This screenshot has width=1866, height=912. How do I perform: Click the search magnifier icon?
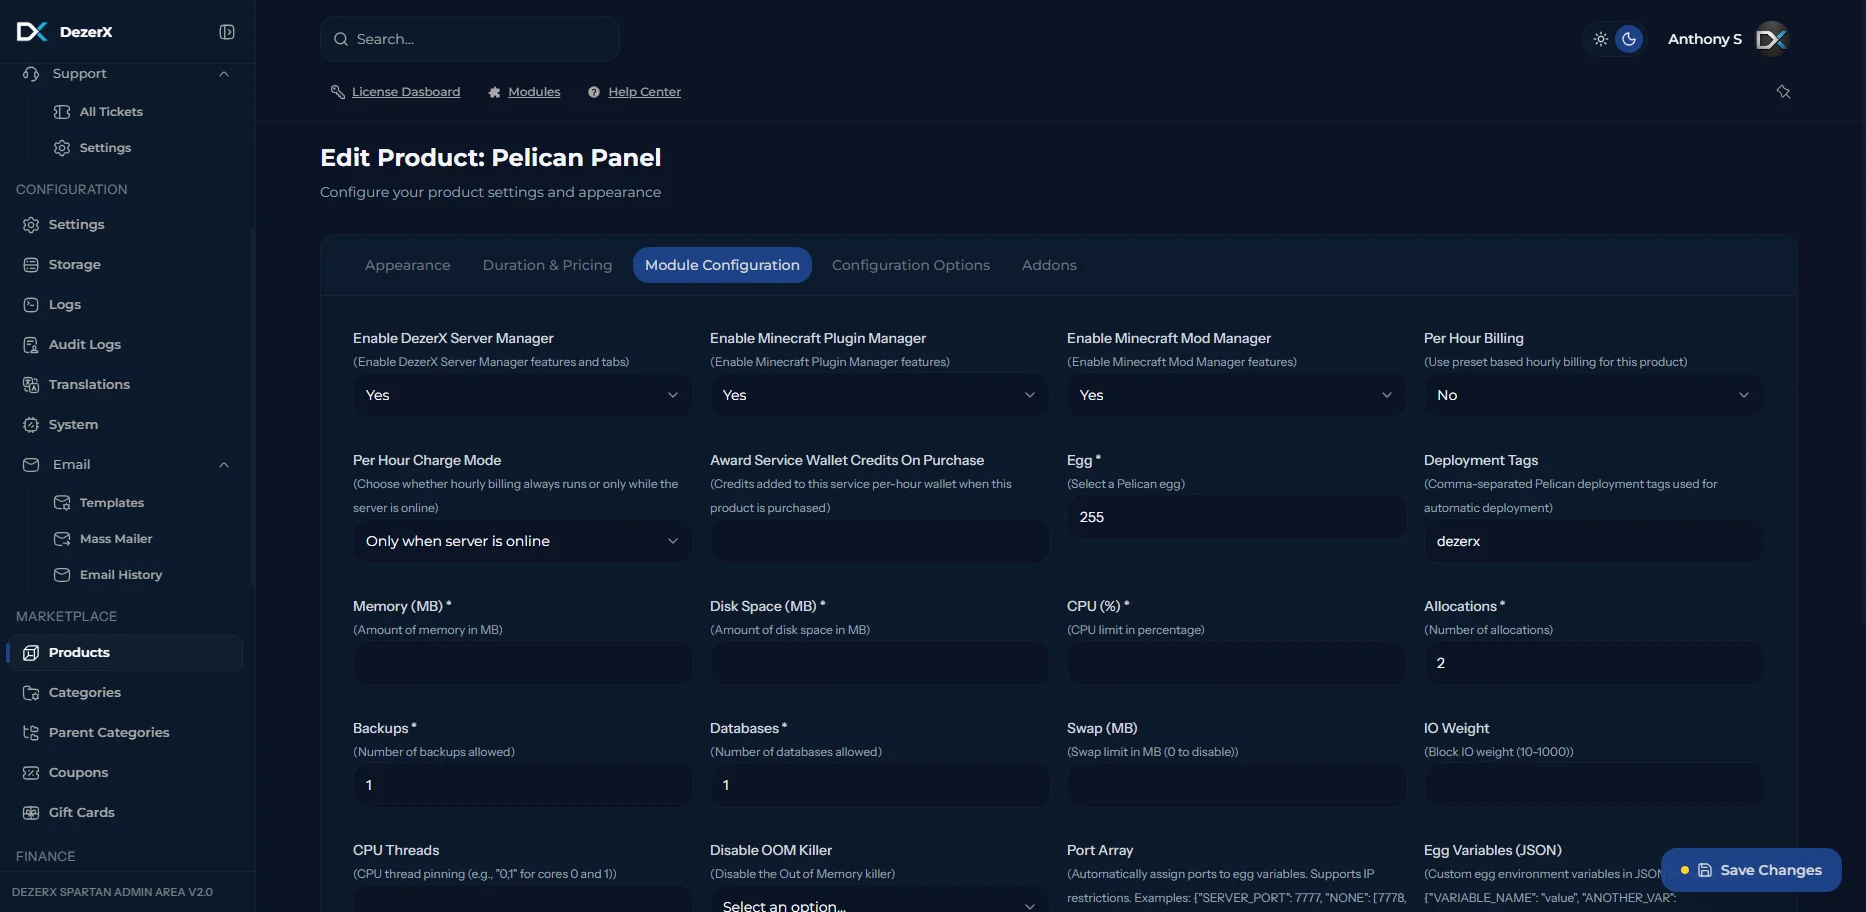341,39
